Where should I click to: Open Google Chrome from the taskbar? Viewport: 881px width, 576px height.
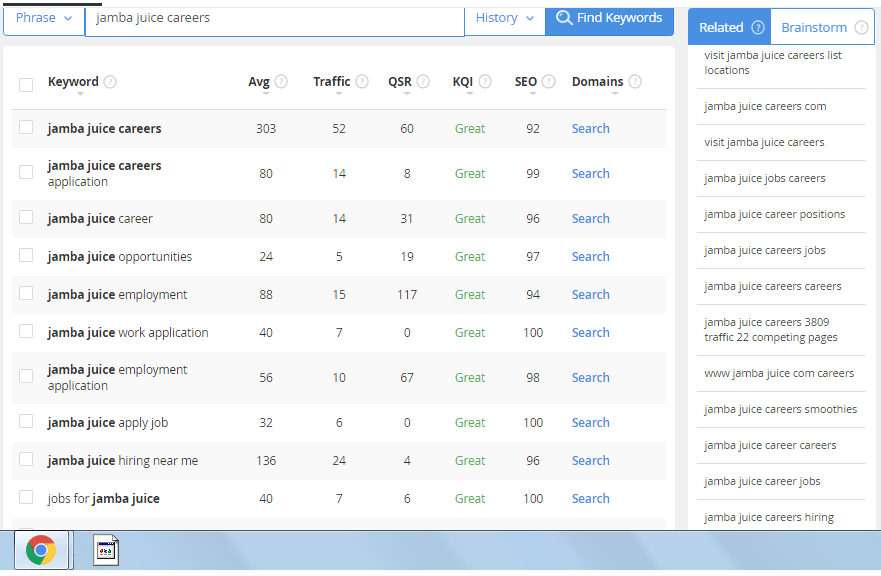point(41,550)
